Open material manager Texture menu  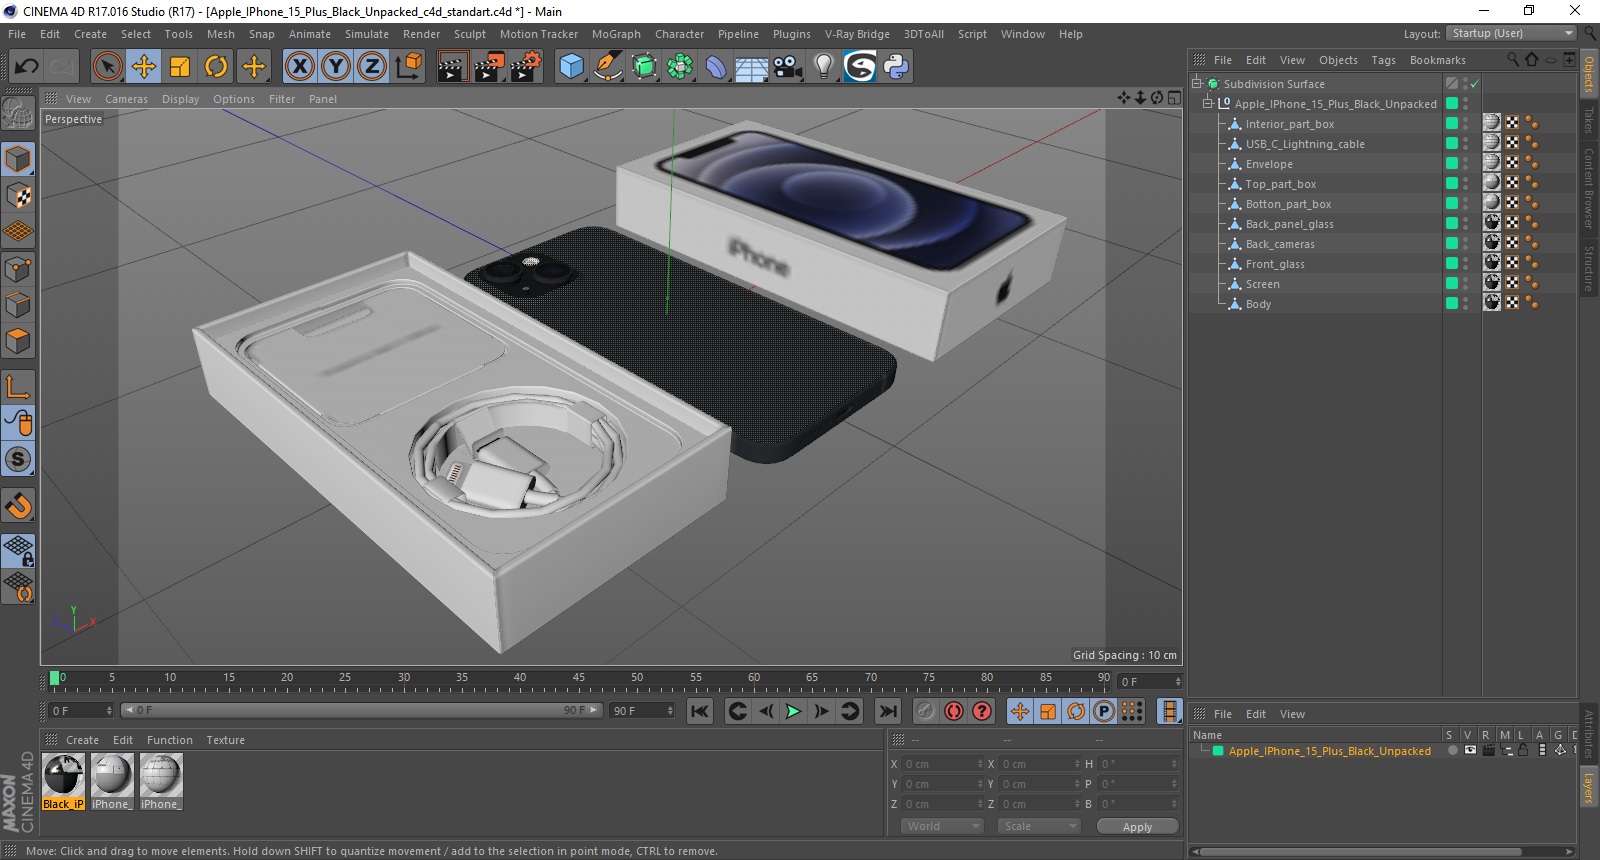225,740
